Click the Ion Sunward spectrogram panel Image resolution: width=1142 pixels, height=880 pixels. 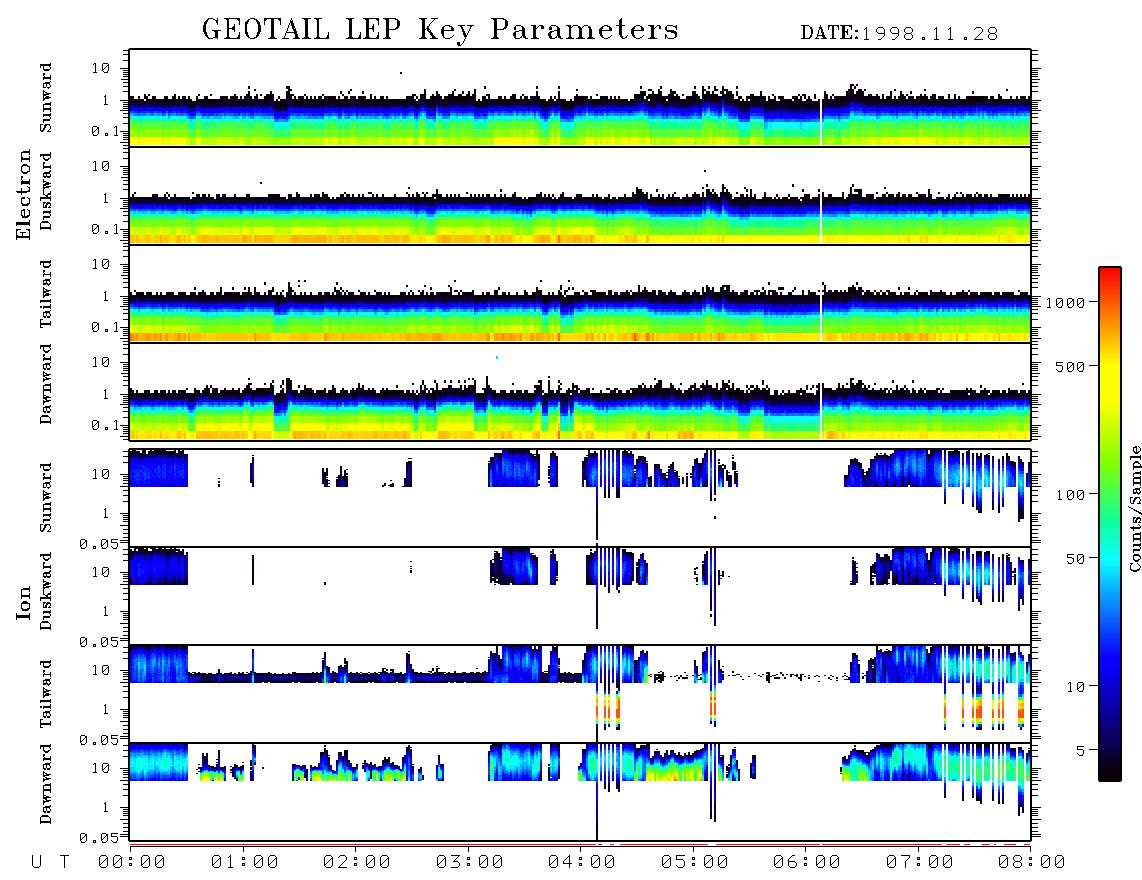pyautogui.click(x=580, y=498)
